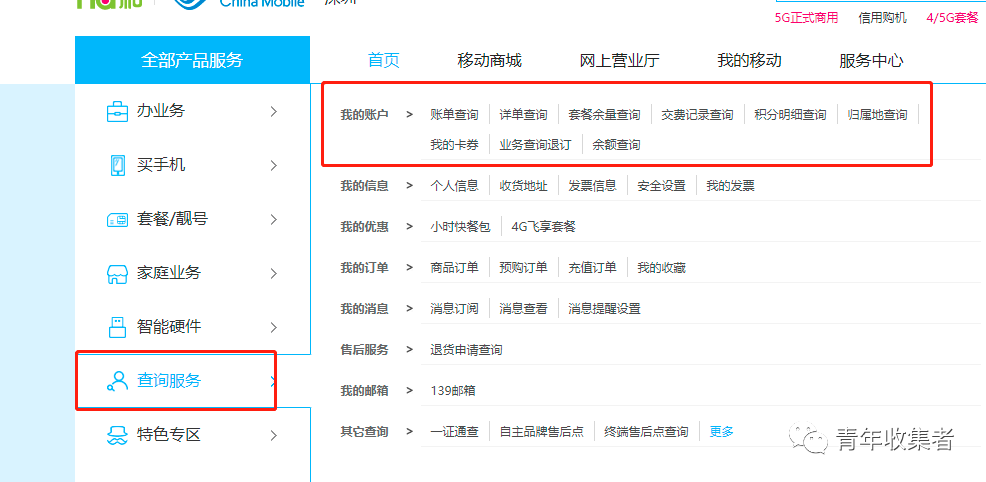Select 查询服务 in the sidebar
The height and width of the screenshot is (482, 986).
169,381
